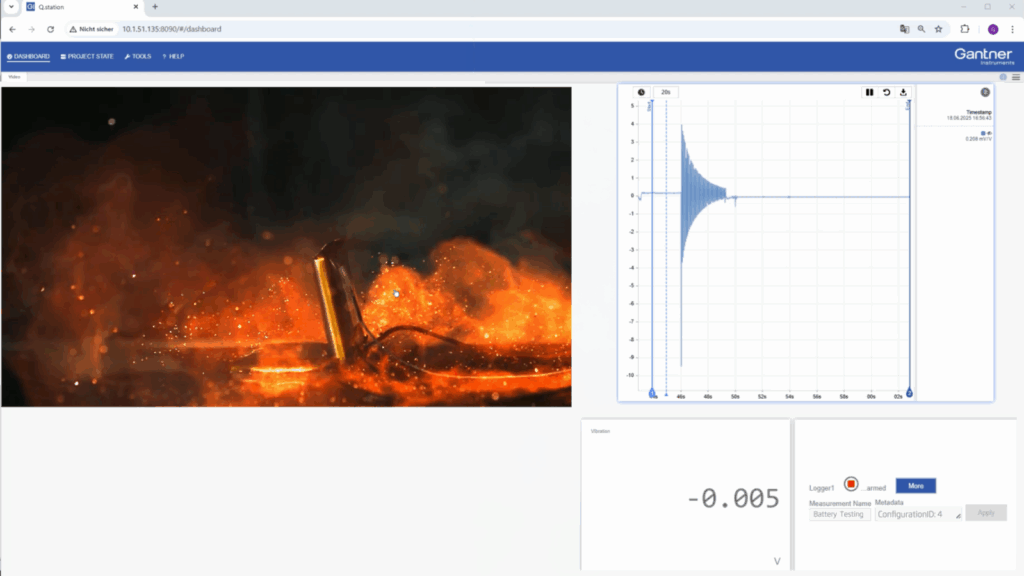Screen dimensions: 1024x576
Task: Click the Gantner Instruments logo
Action: click(x=984, y=56)
